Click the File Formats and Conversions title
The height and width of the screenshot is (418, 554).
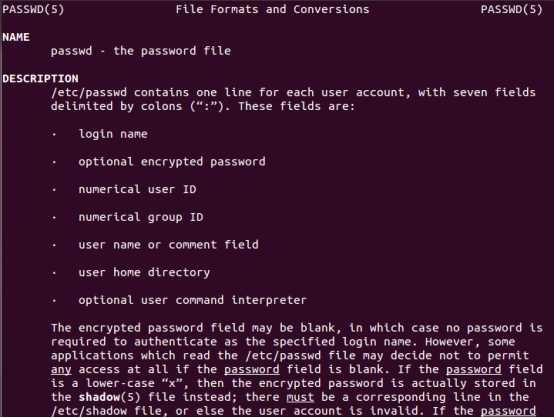click(272, 9)
